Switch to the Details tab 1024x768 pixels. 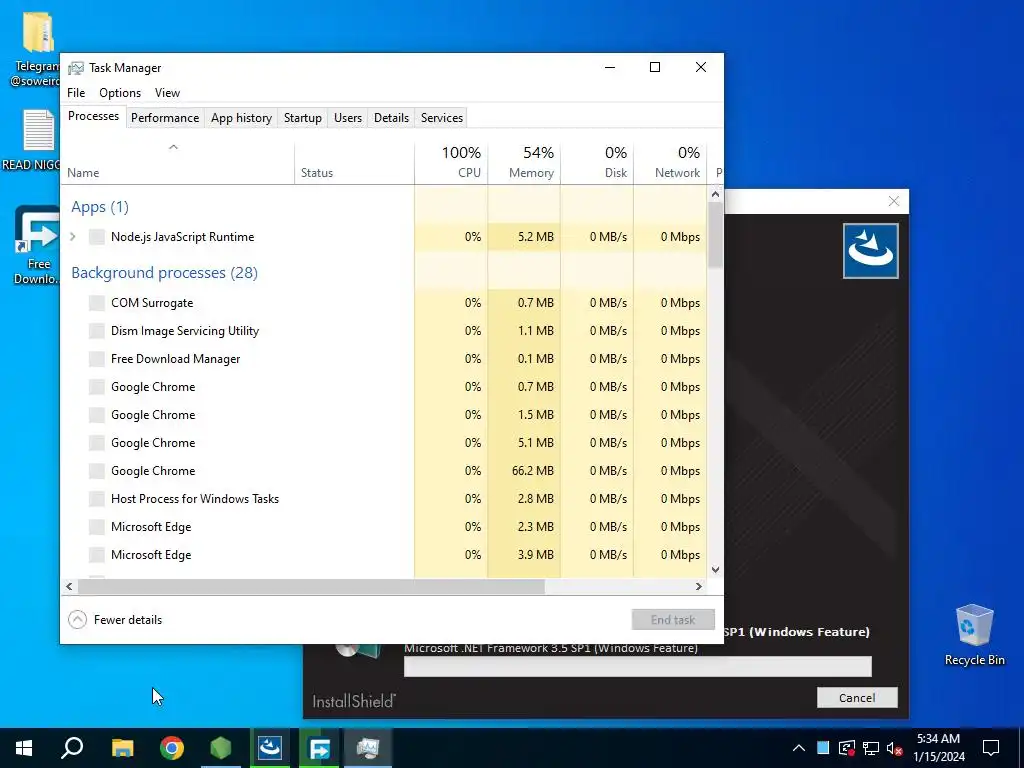(x=391, y=118)
